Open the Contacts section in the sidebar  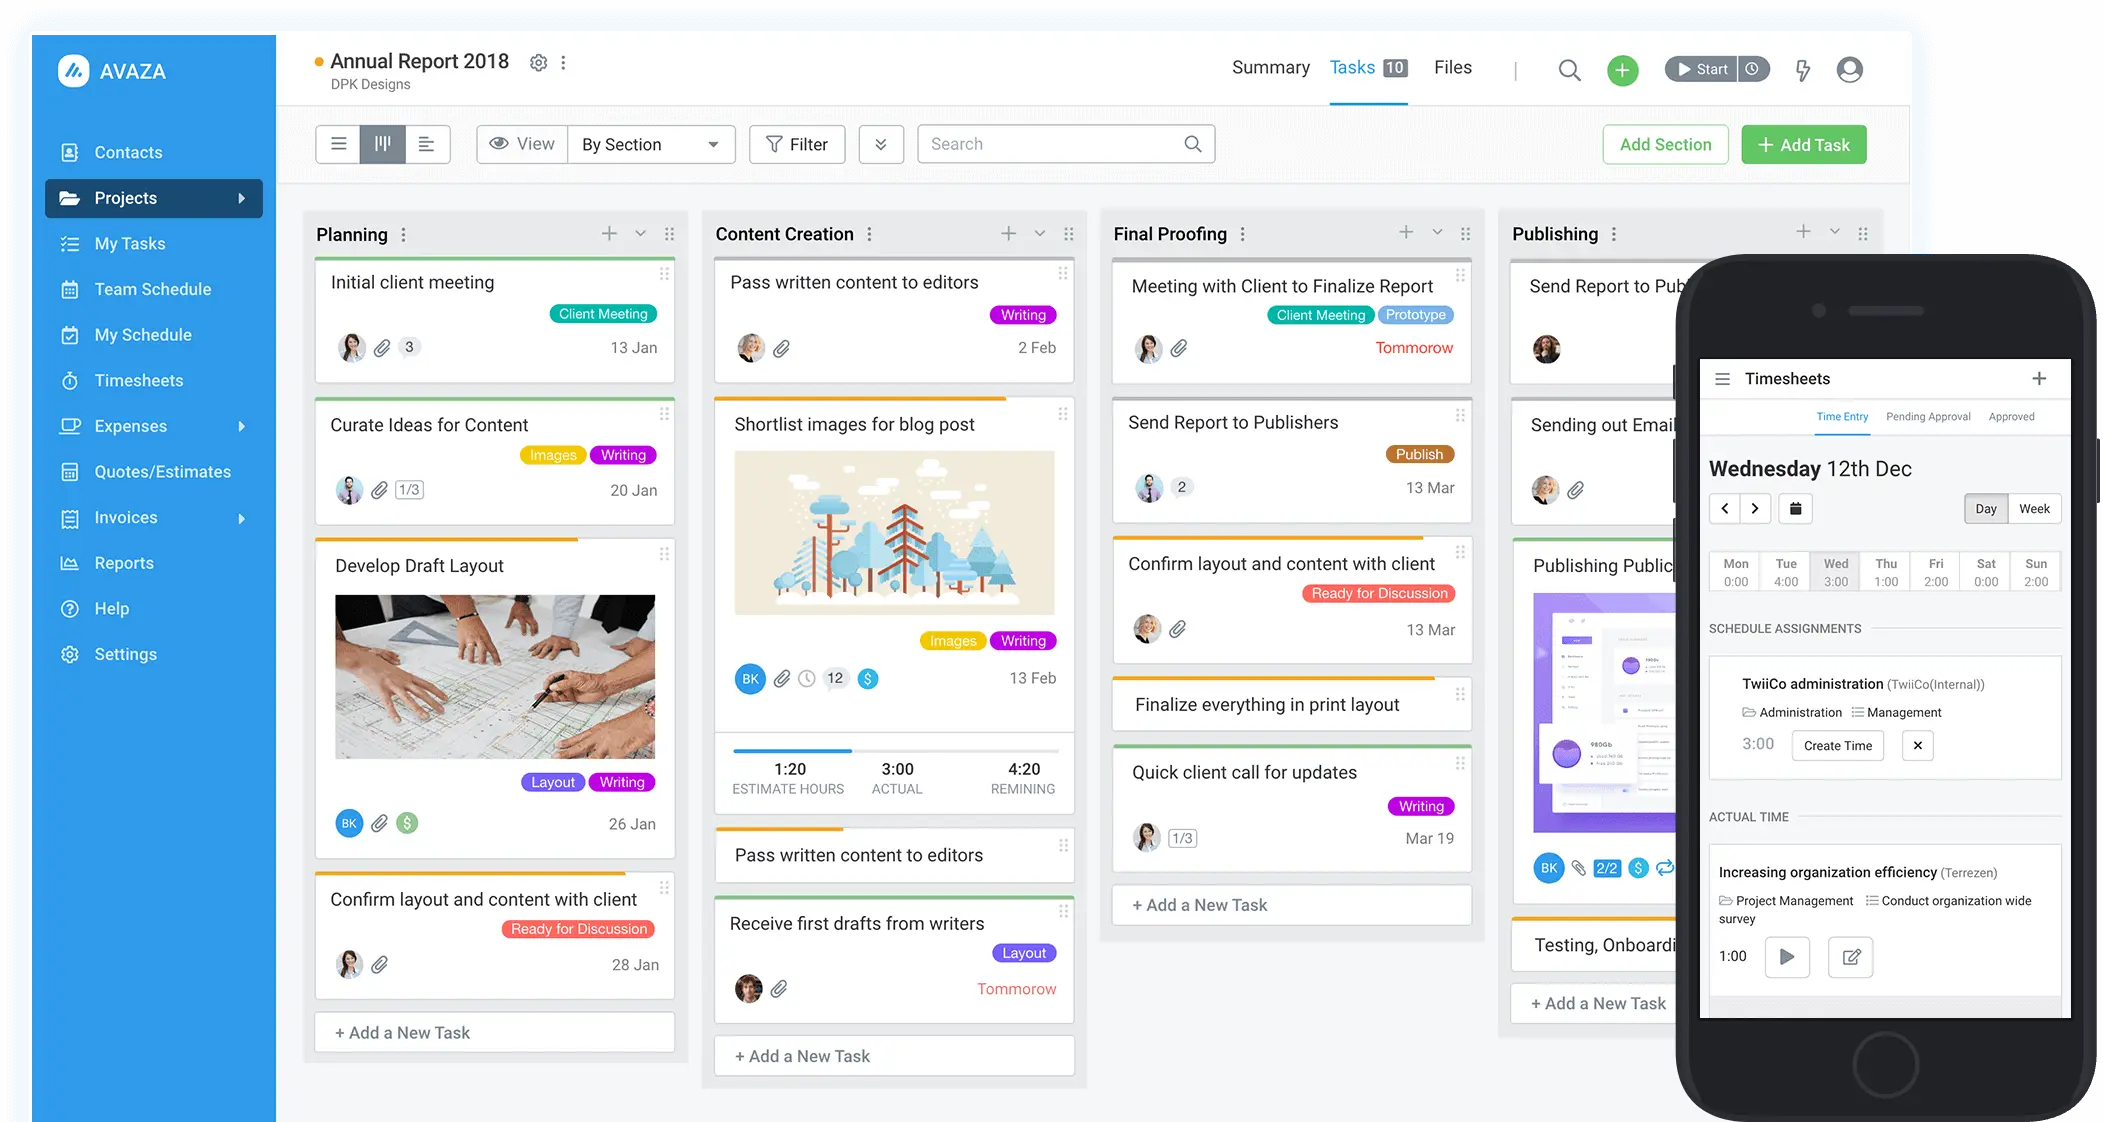coord(128,152)
